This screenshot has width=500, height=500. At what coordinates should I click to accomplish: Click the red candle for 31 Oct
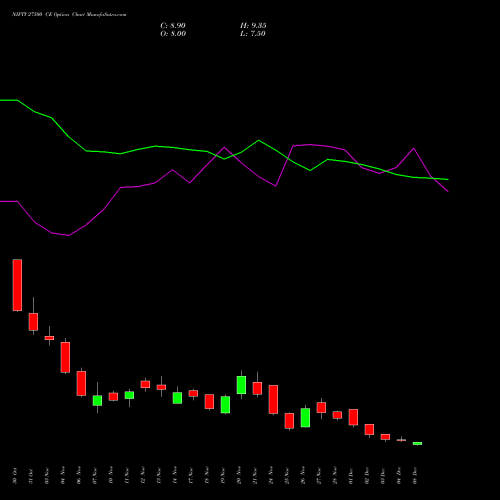[x=33, y=322]
